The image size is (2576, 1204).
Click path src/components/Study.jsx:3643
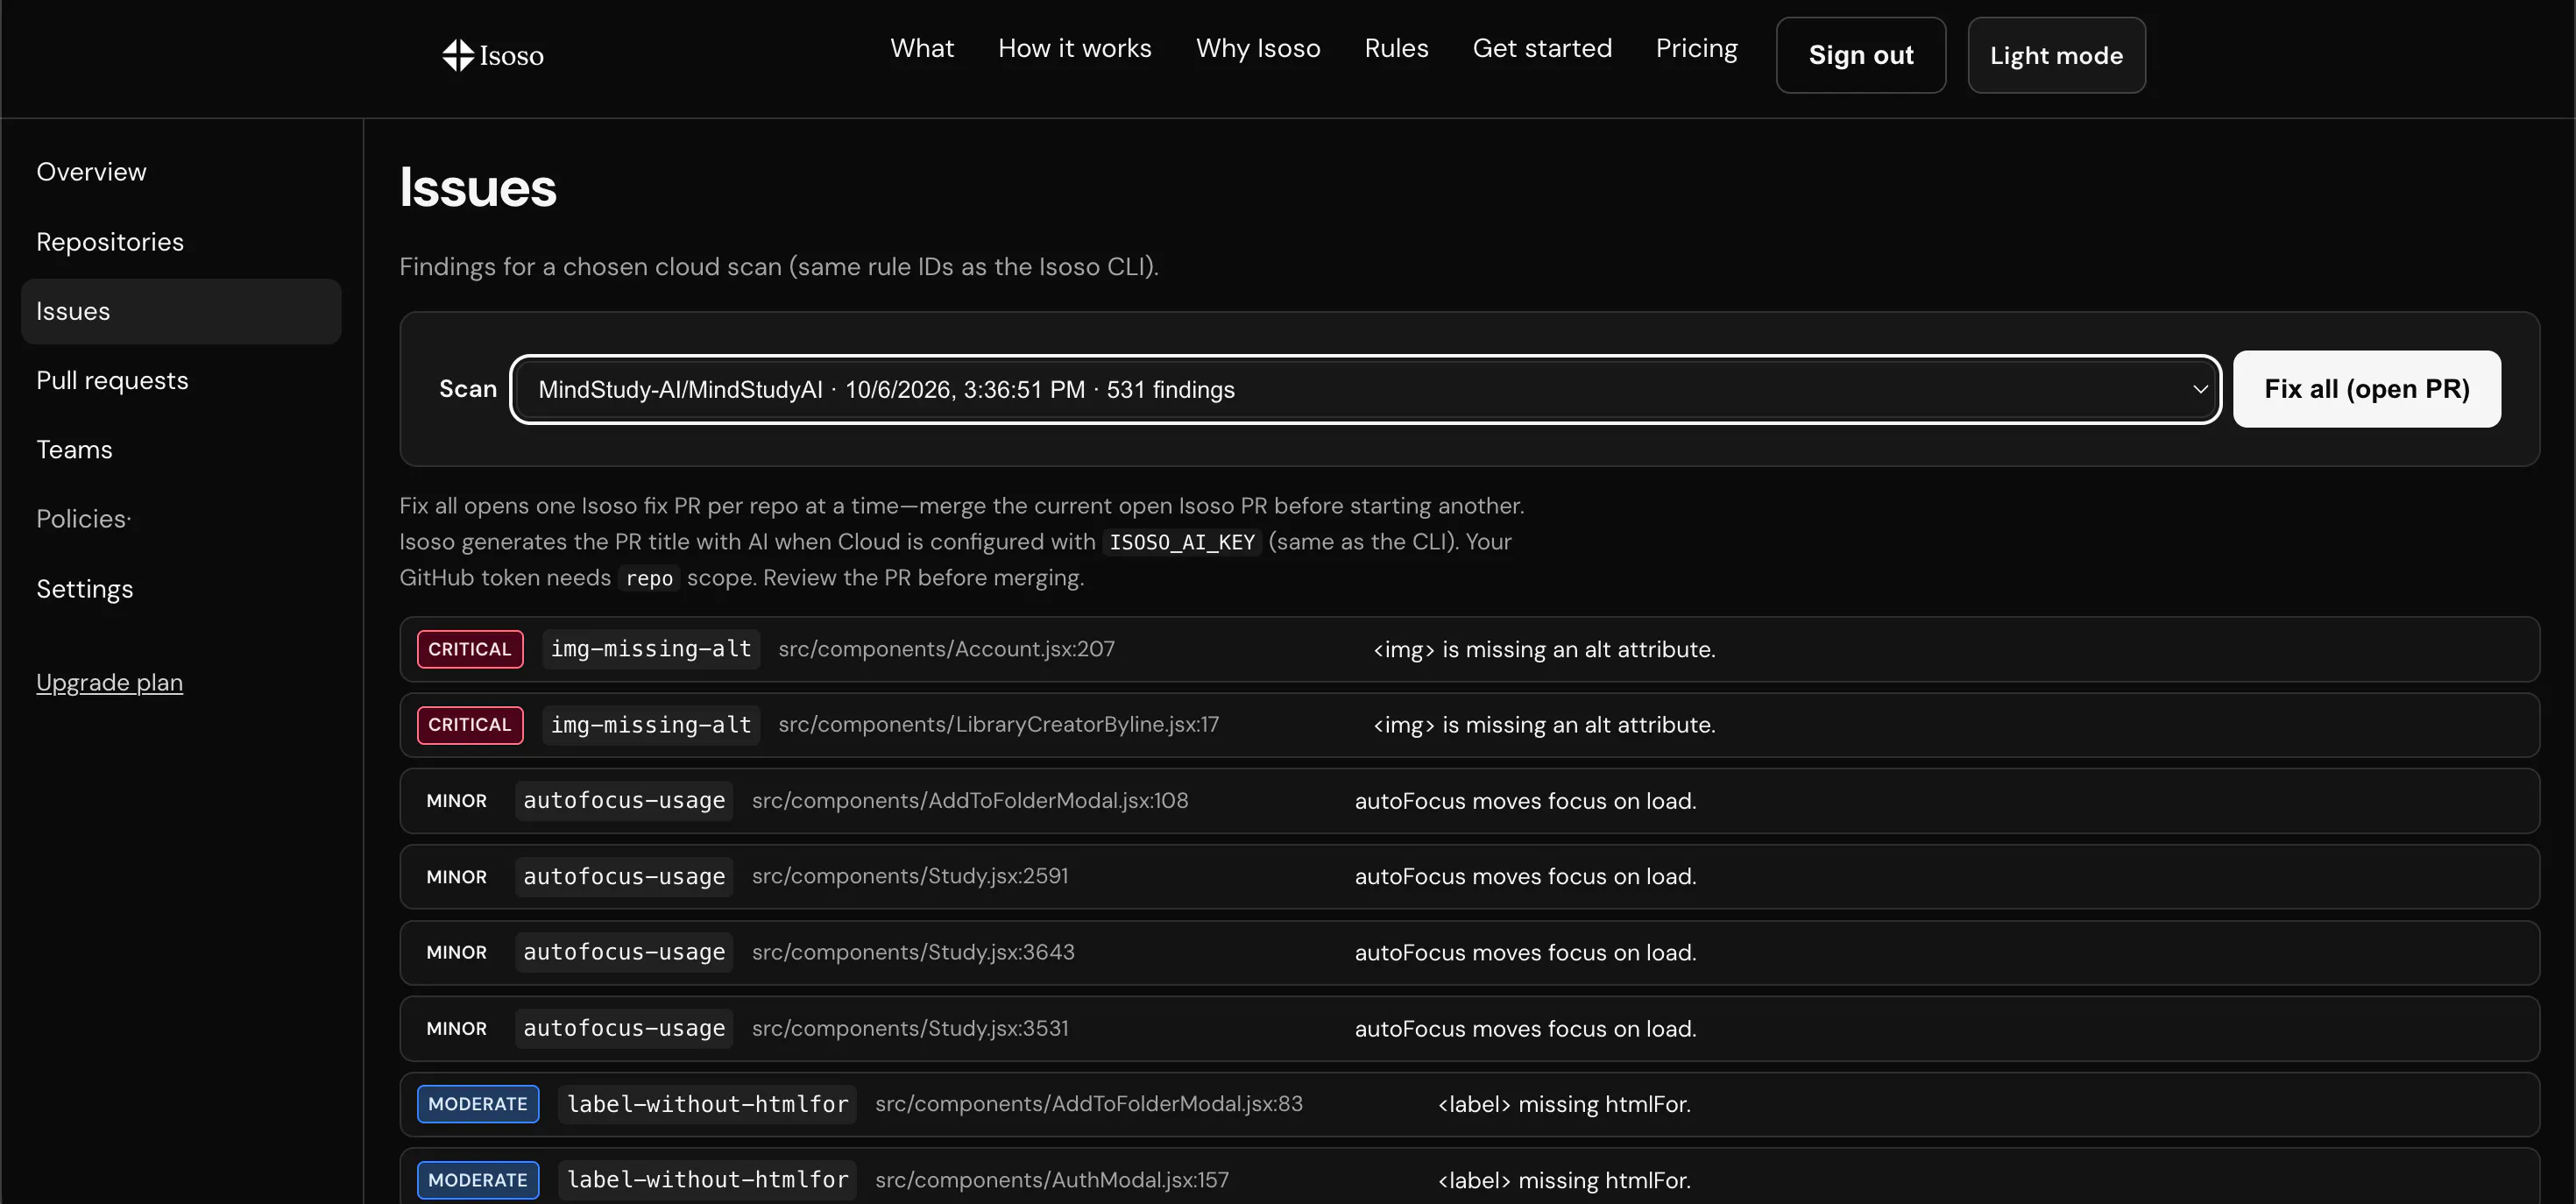[x=913, y=952]
